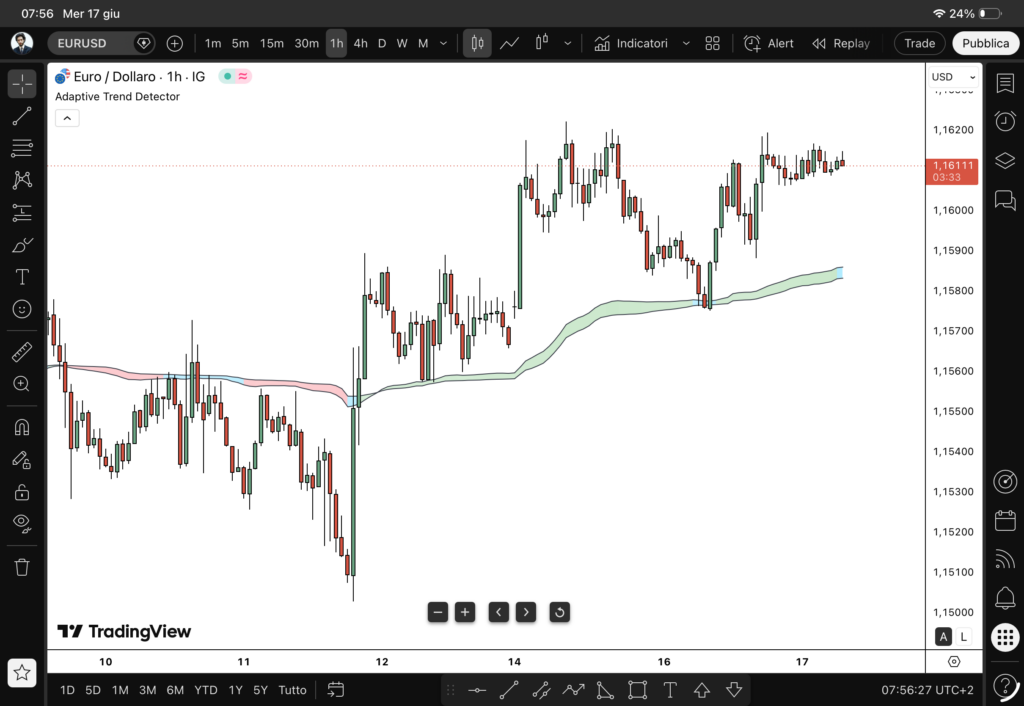This screenshot has height=706, width=1024.
Task: Create an Alert
Action: 769,43
